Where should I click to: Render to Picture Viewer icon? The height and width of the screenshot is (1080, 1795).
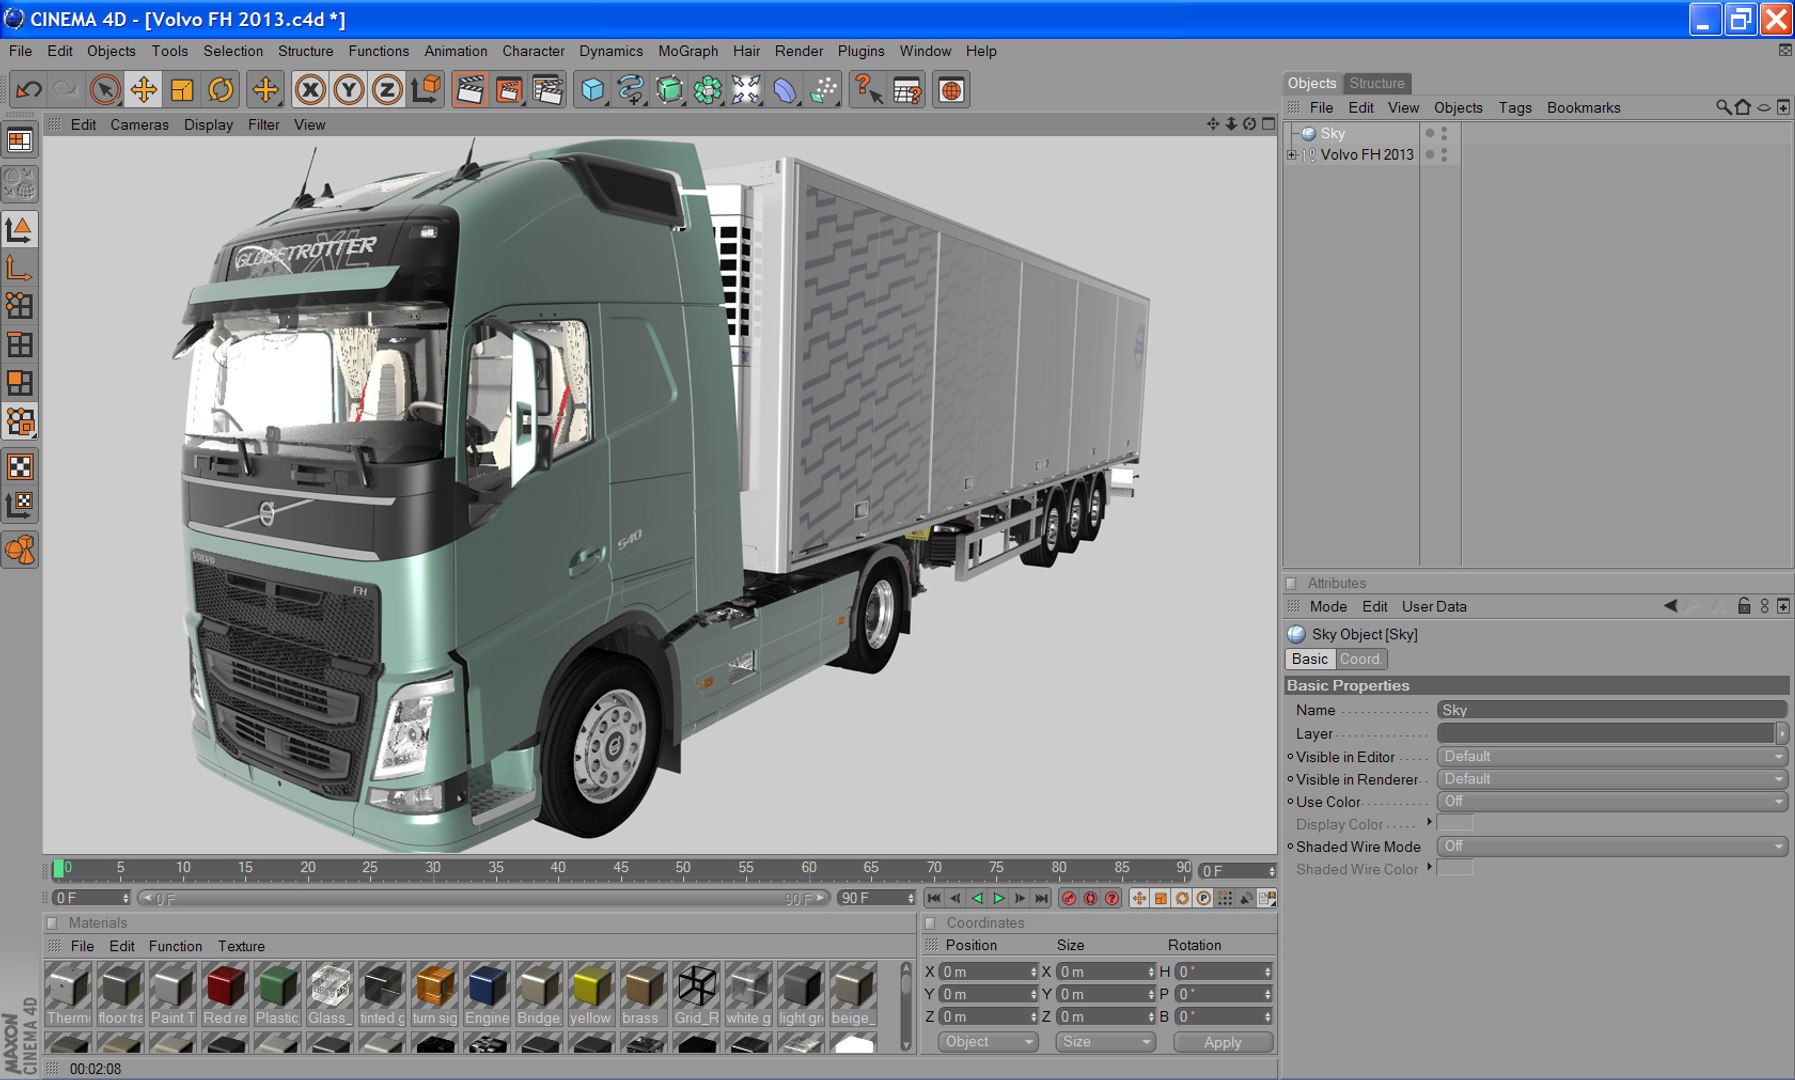[509, 90]
